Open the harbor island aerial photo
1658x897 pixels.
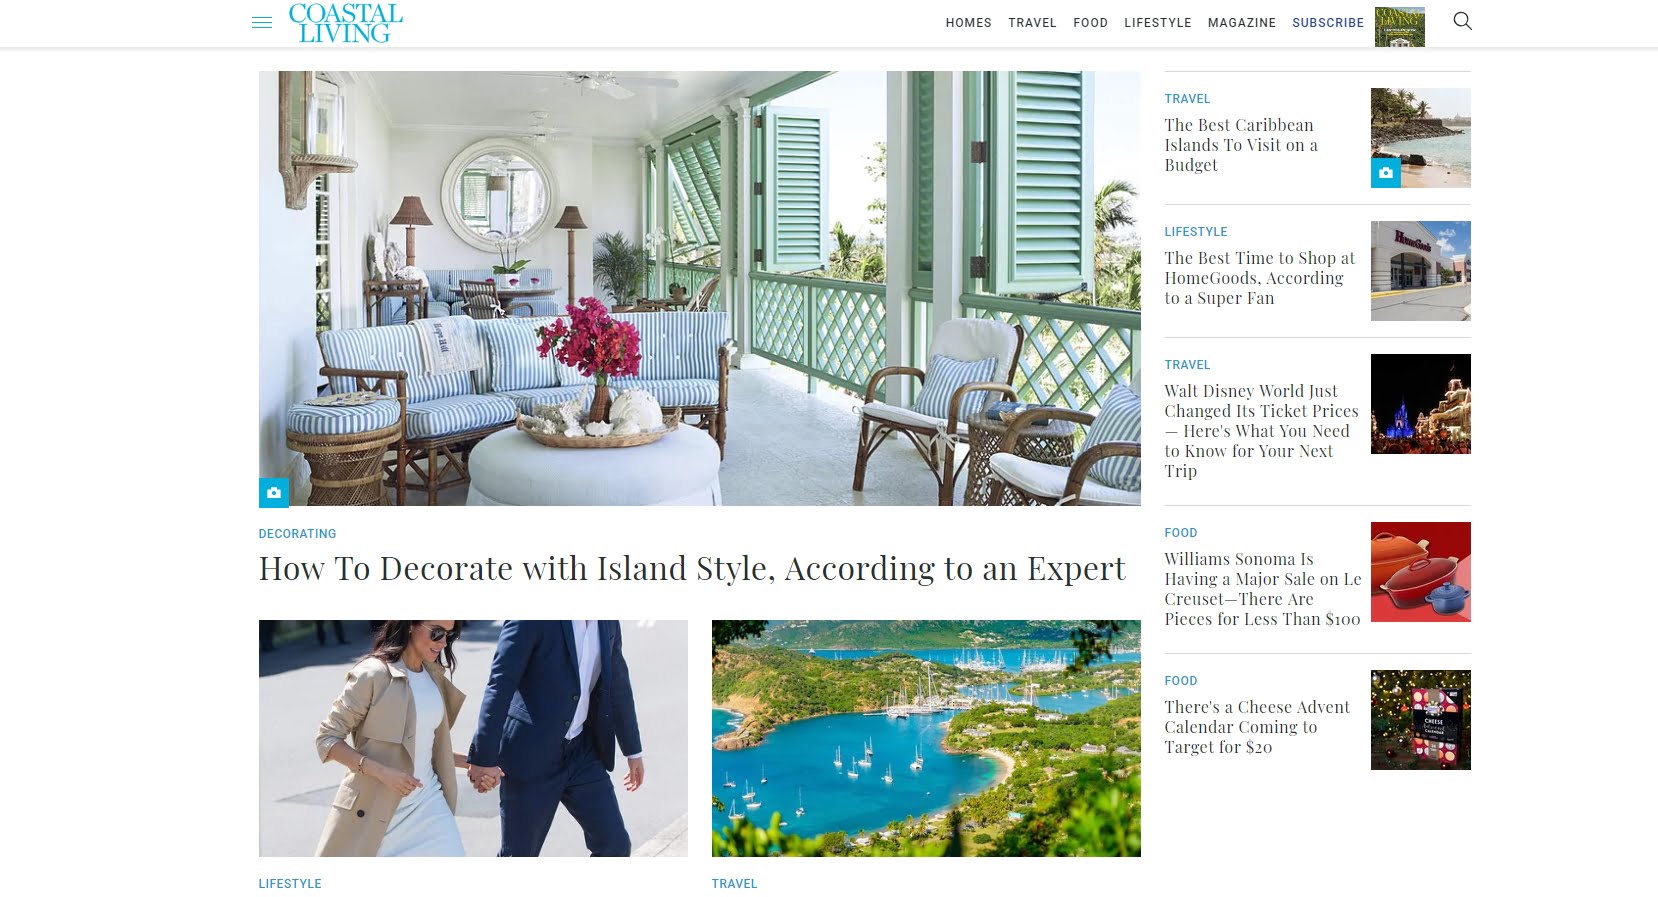pos(926,738)
